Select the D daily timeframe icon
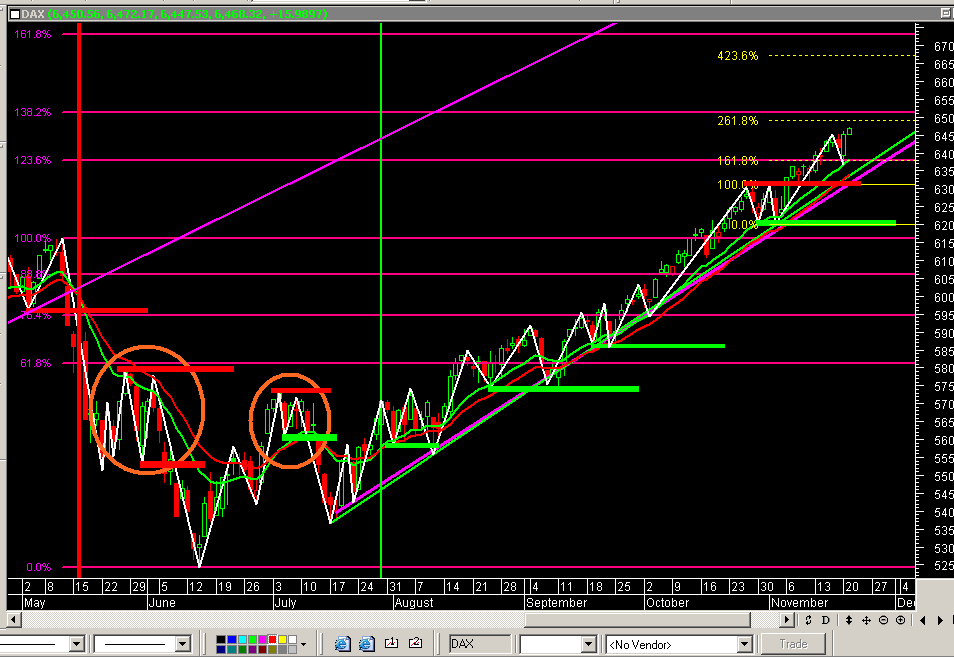The width and height of the screenshot is (954, 658). [x=826, y=620]
